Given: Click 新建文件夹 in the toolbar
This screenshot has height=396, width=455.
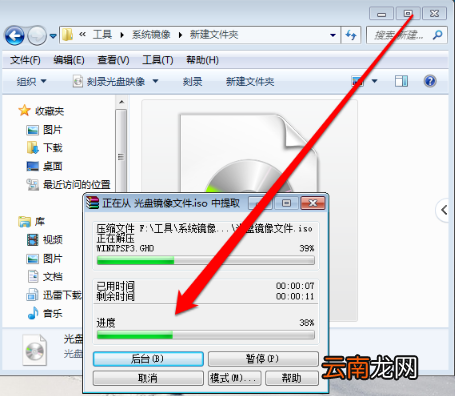Looking at the screenshot, I should click(x=250, y=81).
